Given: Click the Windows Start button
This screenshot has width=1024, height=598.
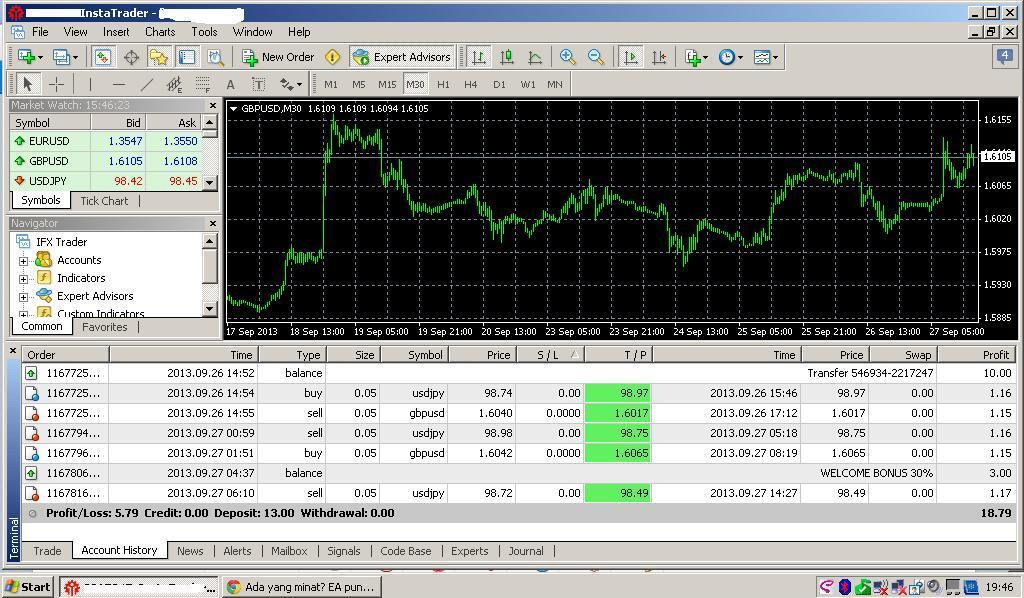Looking at the screenshot, I should (28, 587).
